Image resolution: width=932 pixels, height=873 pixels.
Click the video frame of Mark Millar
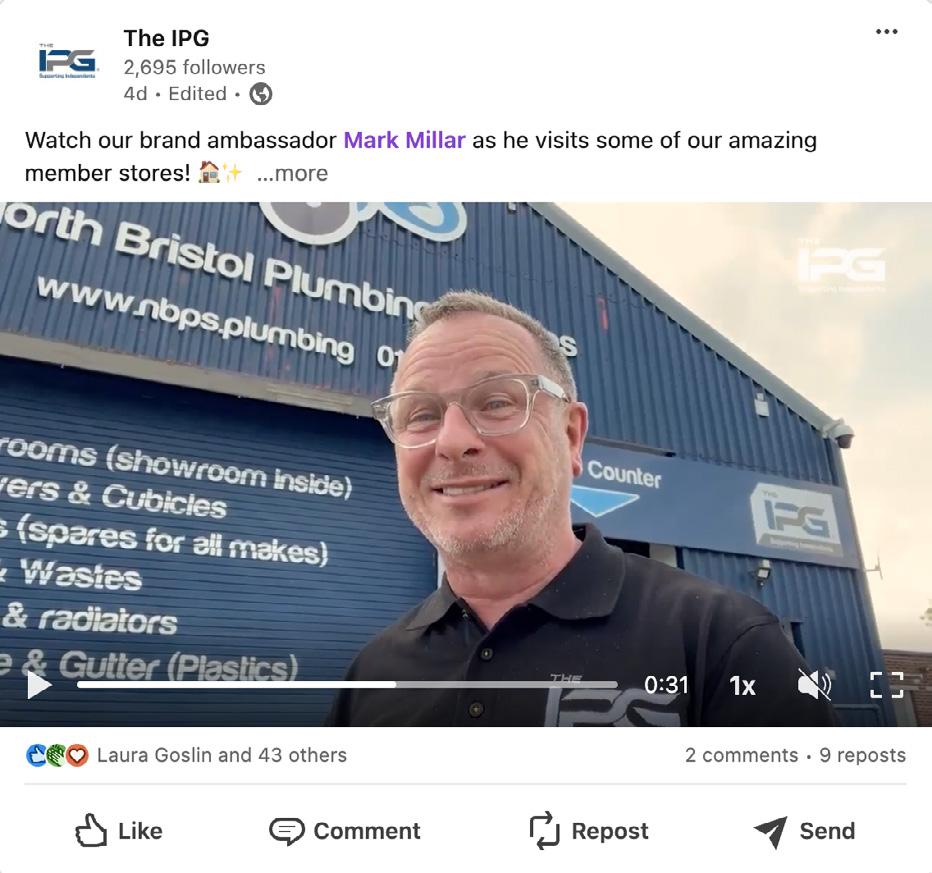pos(466,464)
